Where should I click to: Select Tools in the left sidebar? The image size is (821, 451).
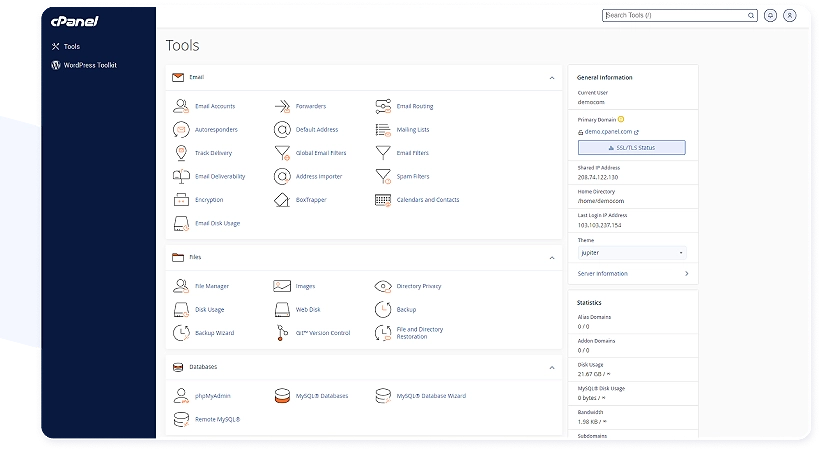coord(72,46)
